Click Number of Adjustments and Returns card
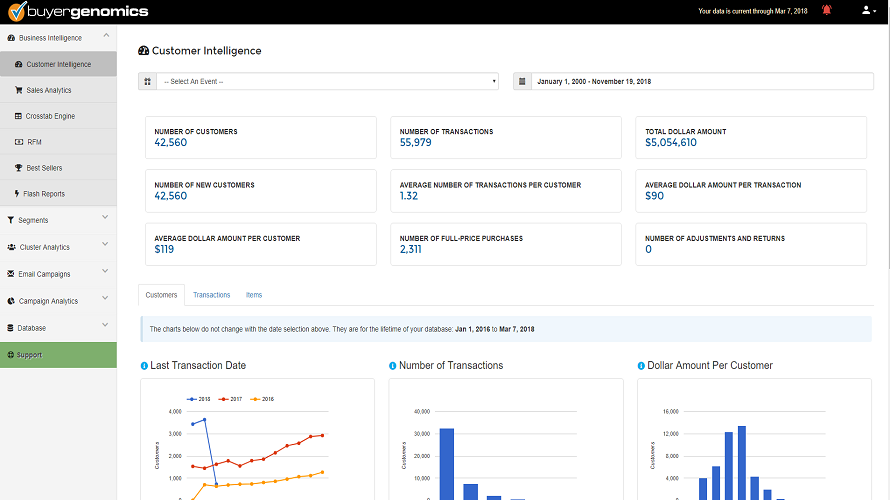The width and height of the screenshot is (890, 500). point(751,244)
